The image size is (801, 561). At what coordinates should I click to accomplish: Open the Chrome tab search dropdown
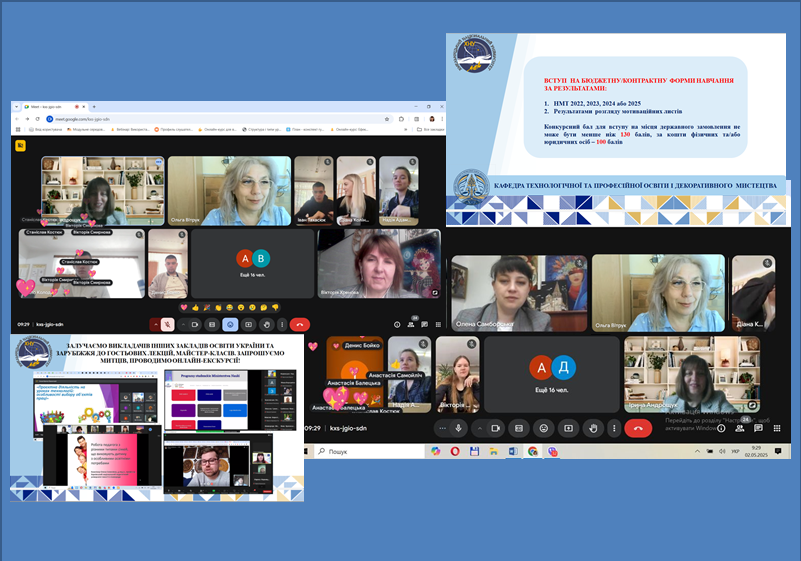point(16,107)
